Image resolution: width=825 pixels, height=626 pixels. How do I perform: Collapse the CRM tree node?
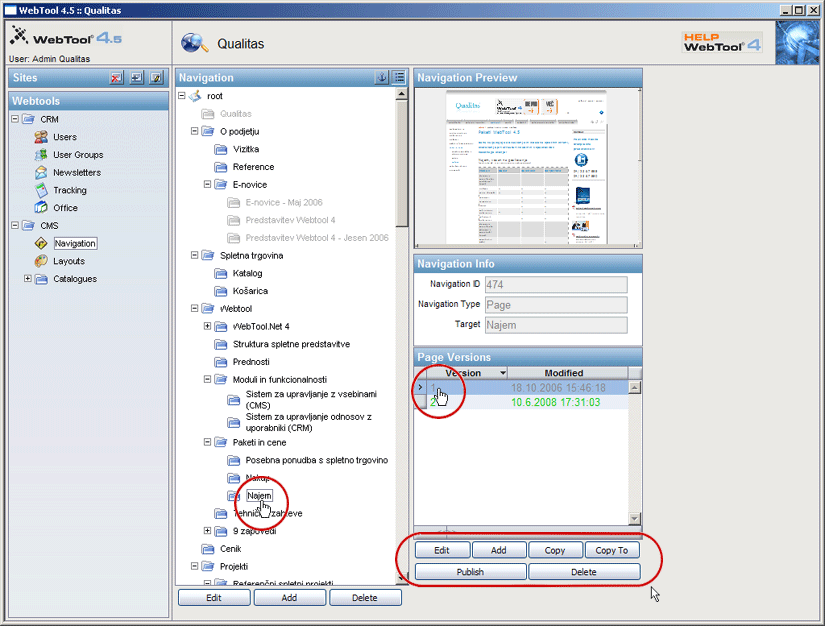(x=15, y=120)
